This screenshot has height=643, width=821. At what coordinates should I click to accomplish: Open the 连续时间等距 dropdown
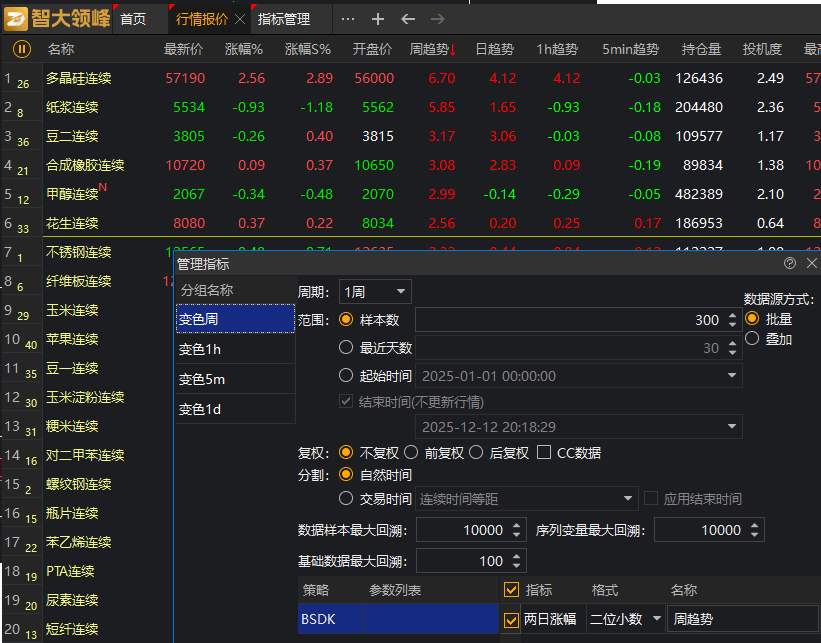pos(527,499)
